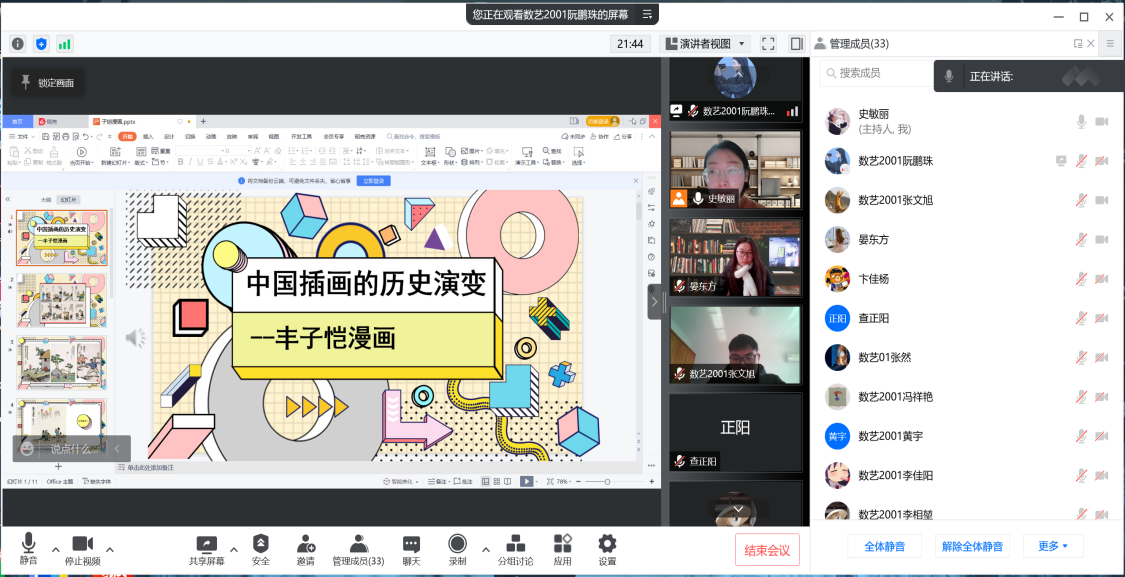
Task: Open the 聊天 chat panel
Action: pos(411,550)
